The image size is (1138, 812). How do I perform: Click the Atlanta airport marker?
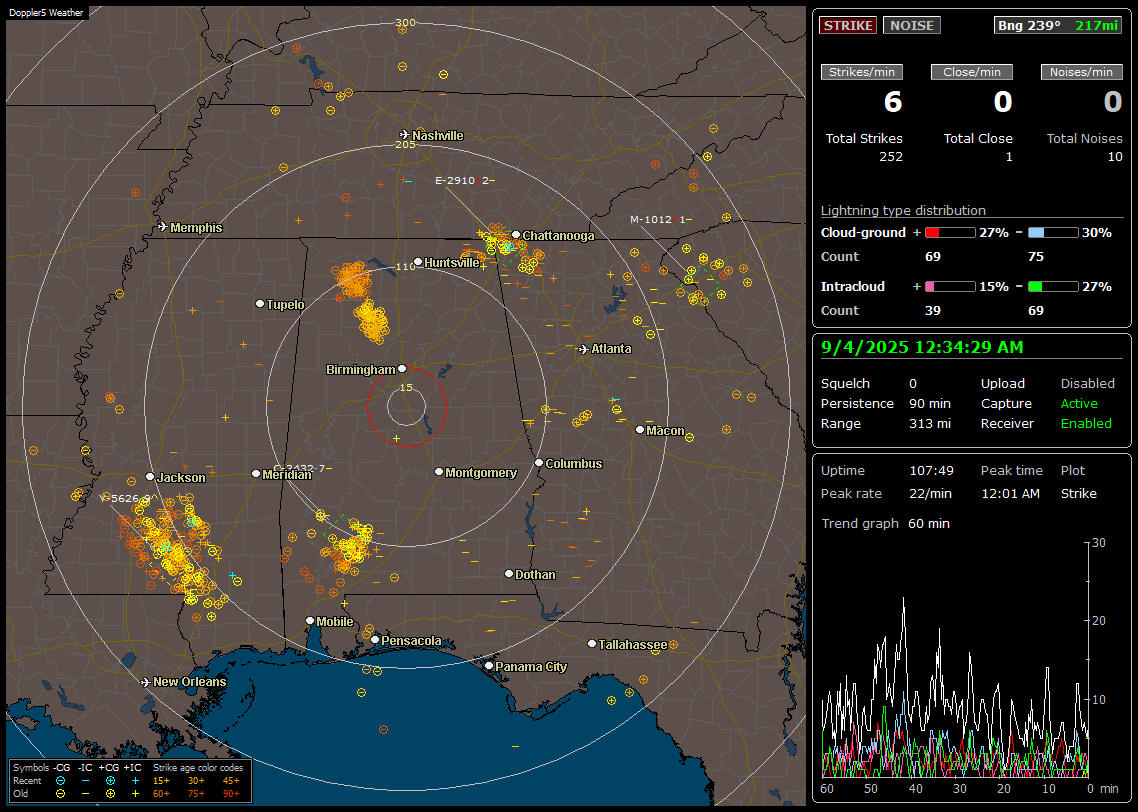(583, 349)
